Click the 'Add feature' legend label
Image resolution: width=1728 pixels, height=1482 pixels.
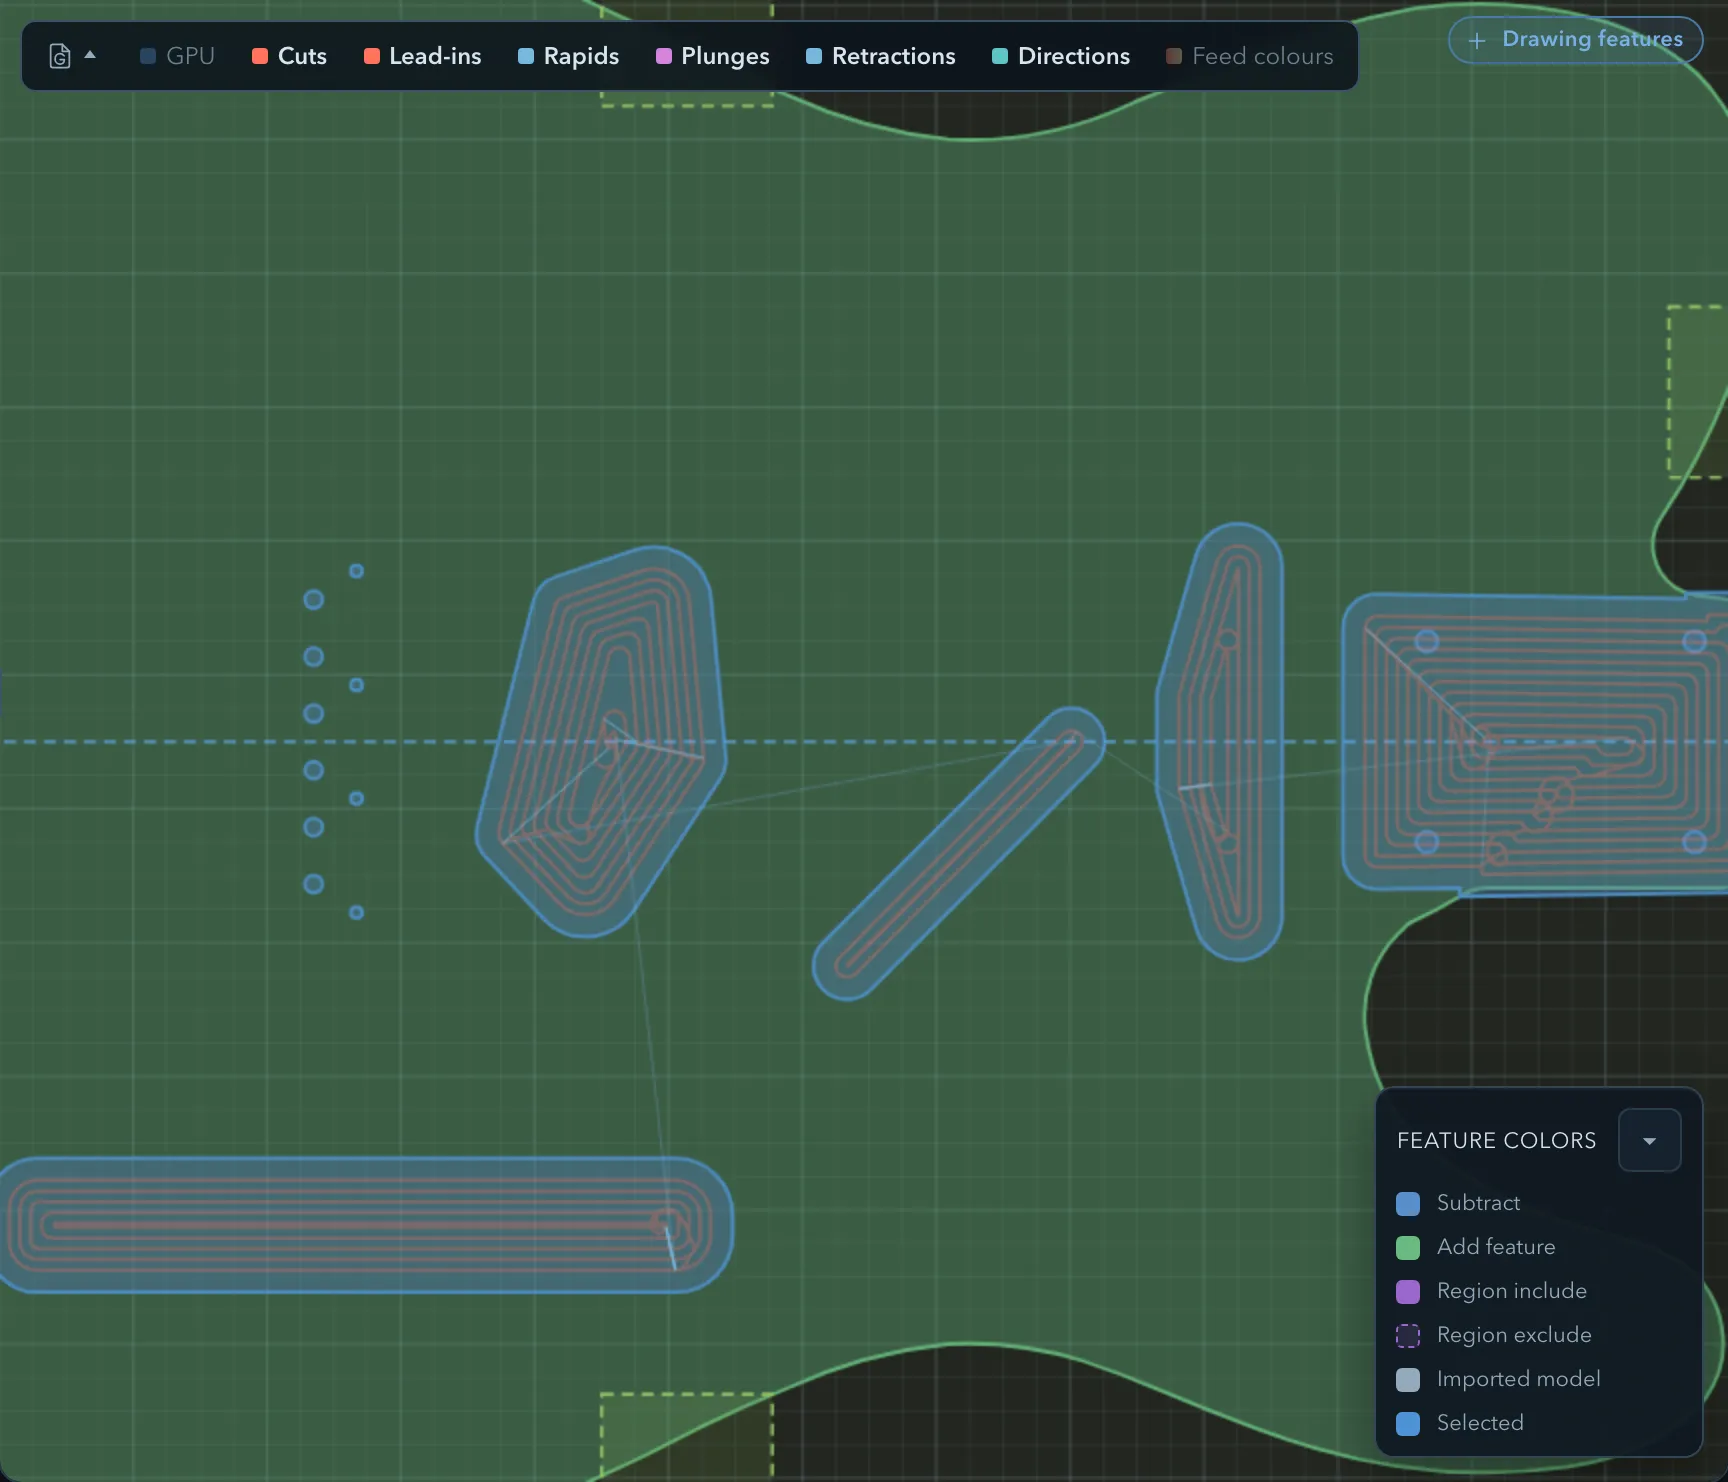coord(1496,1247)
